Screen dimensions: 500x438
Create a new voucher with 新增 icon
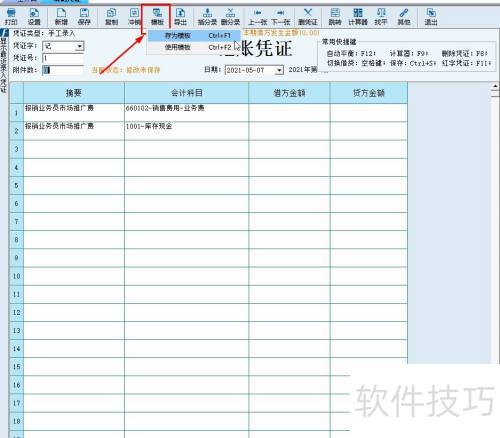click(x=61, y=17)
